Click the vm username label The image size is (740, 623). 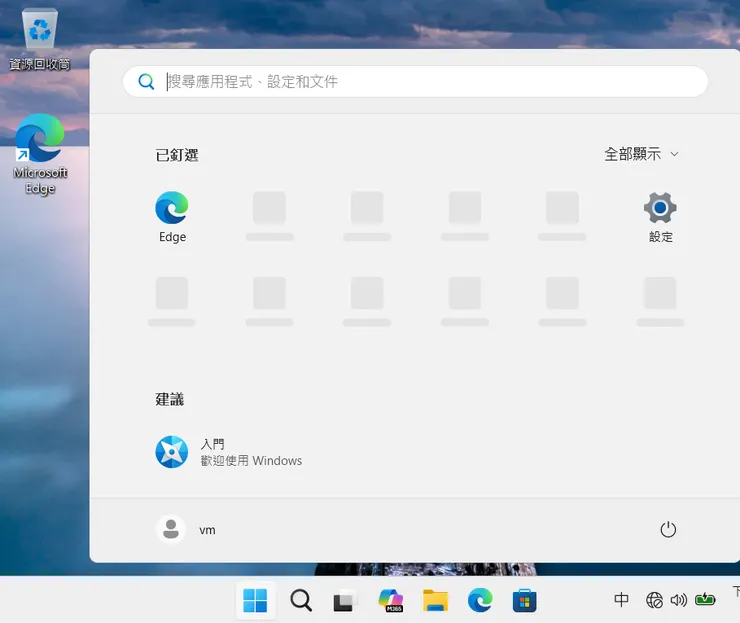[x=207, y=530]
